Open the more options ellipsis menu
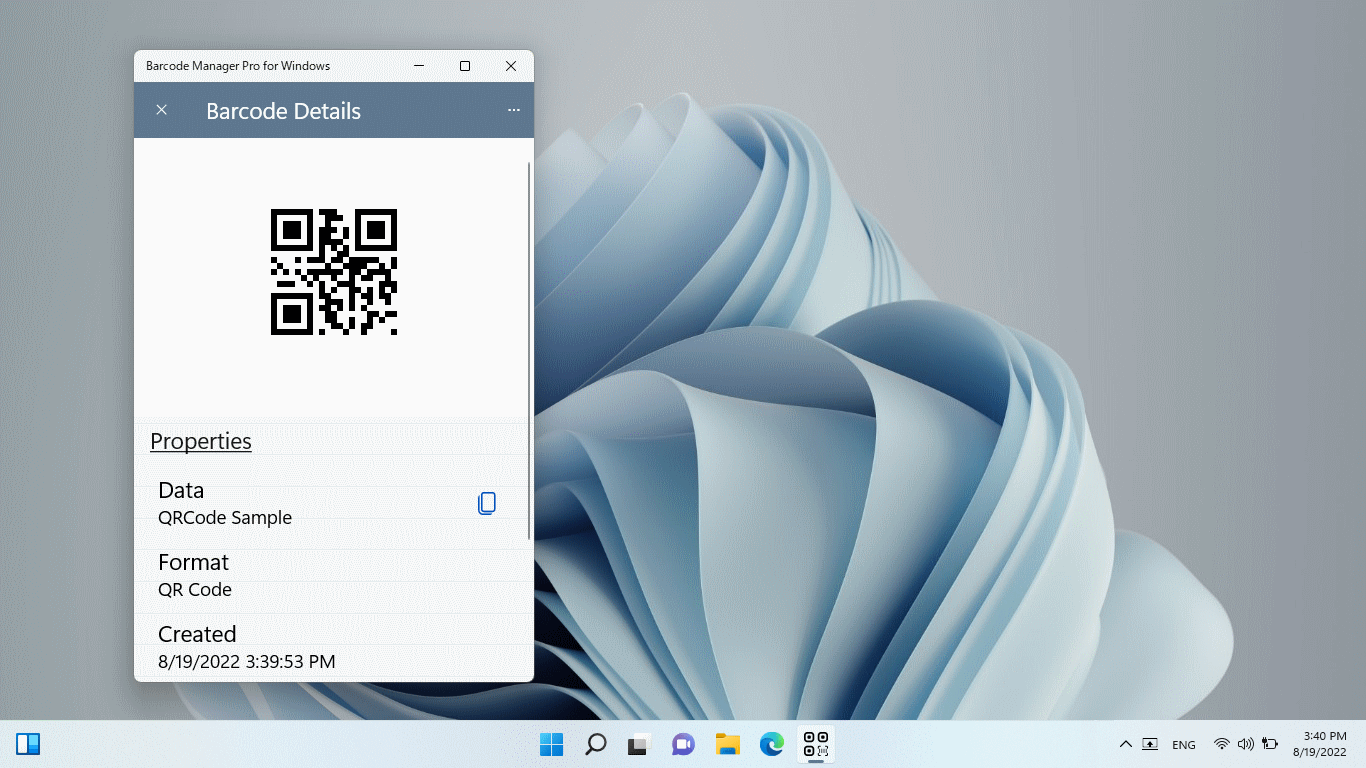 (x=514, y=110)
